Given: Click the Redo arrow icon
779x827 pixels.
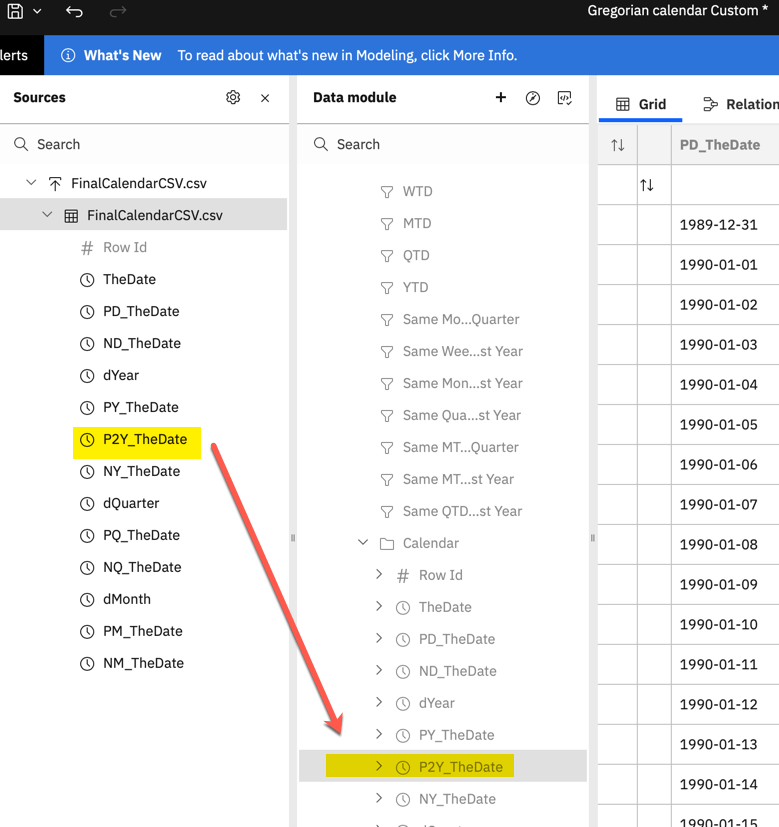Looking at the screenshot, I should pyautogui.click(x=118, y=11).
